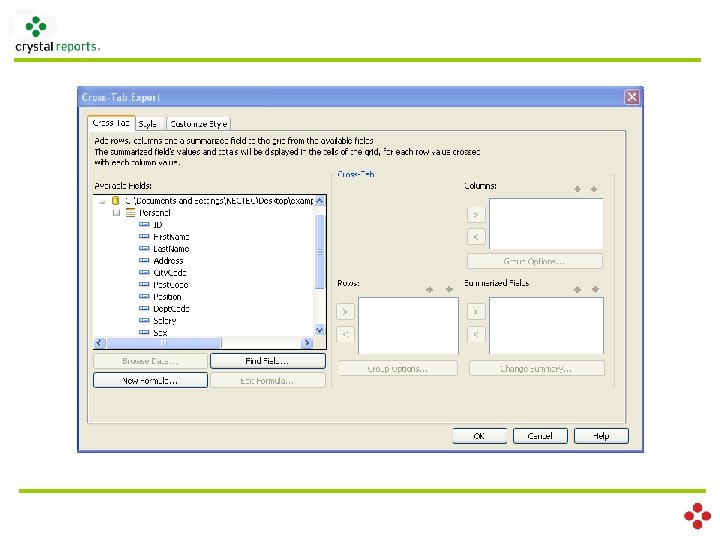Viewport: 720px width, 540px height.
Task: Open the Customize Style tab
Action: coord(198,124)
